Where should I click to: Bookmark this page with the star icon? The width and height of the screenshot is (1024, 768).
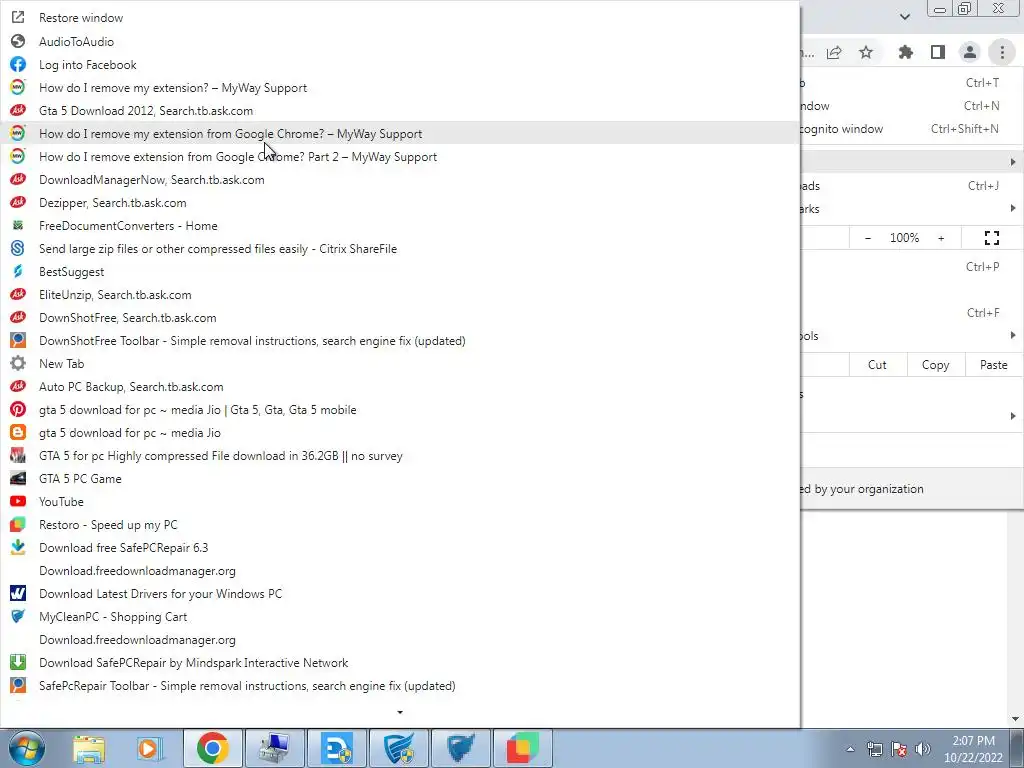point(866,52)
